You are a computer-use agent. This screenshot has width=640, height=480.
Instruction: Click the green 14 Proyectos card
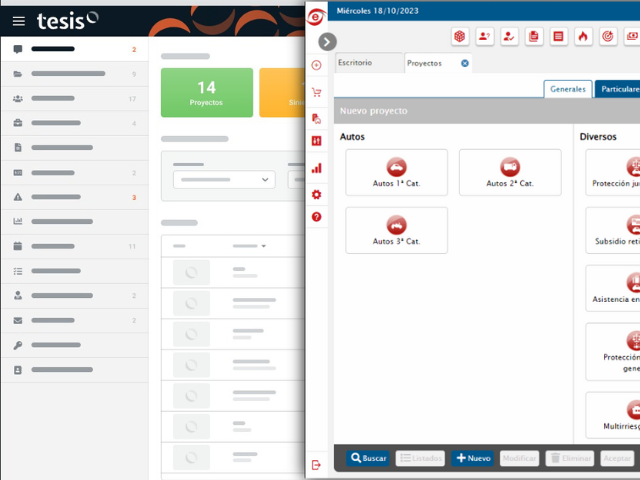coord(206,93)
